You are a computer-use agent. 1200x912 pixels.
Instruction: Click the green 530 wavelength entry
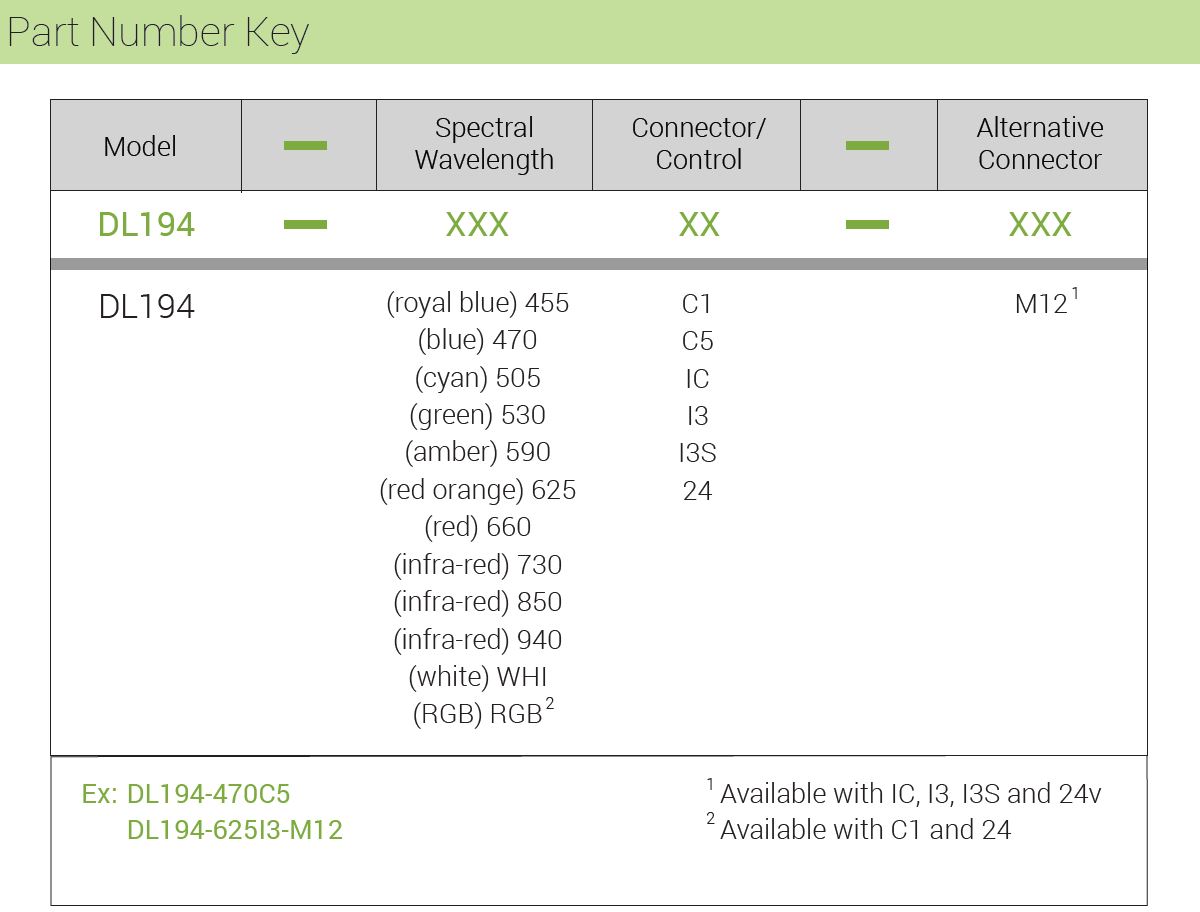point(477,415)
